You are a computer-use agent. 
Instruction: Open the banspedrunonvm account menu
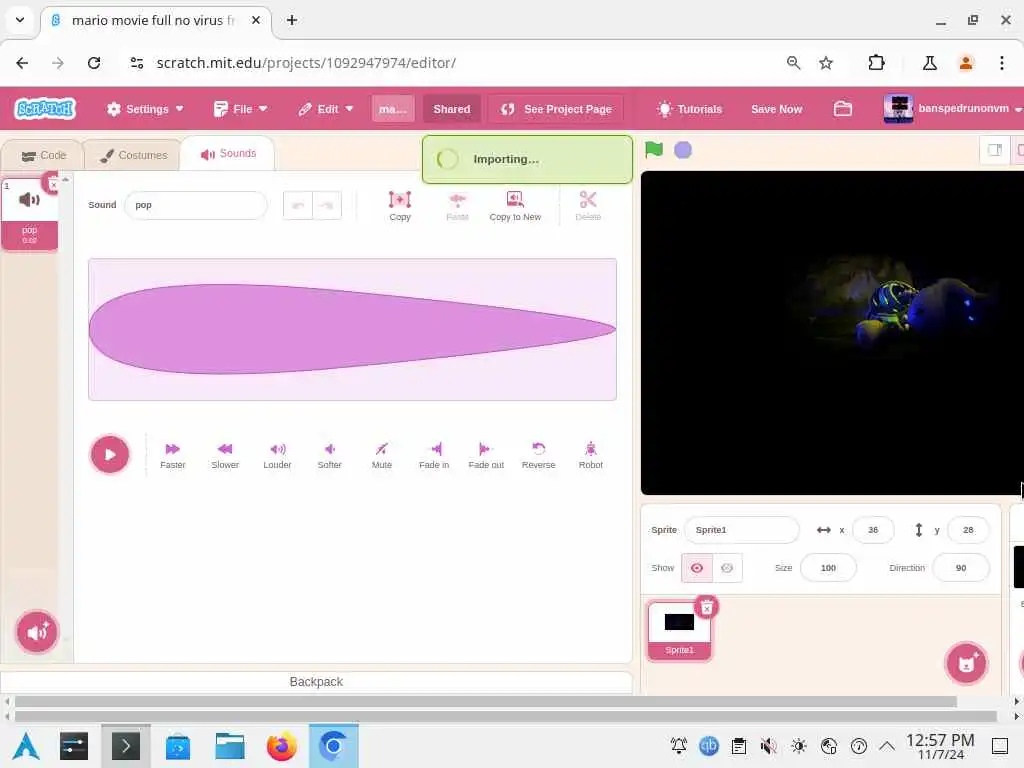(x=952, y=109)
